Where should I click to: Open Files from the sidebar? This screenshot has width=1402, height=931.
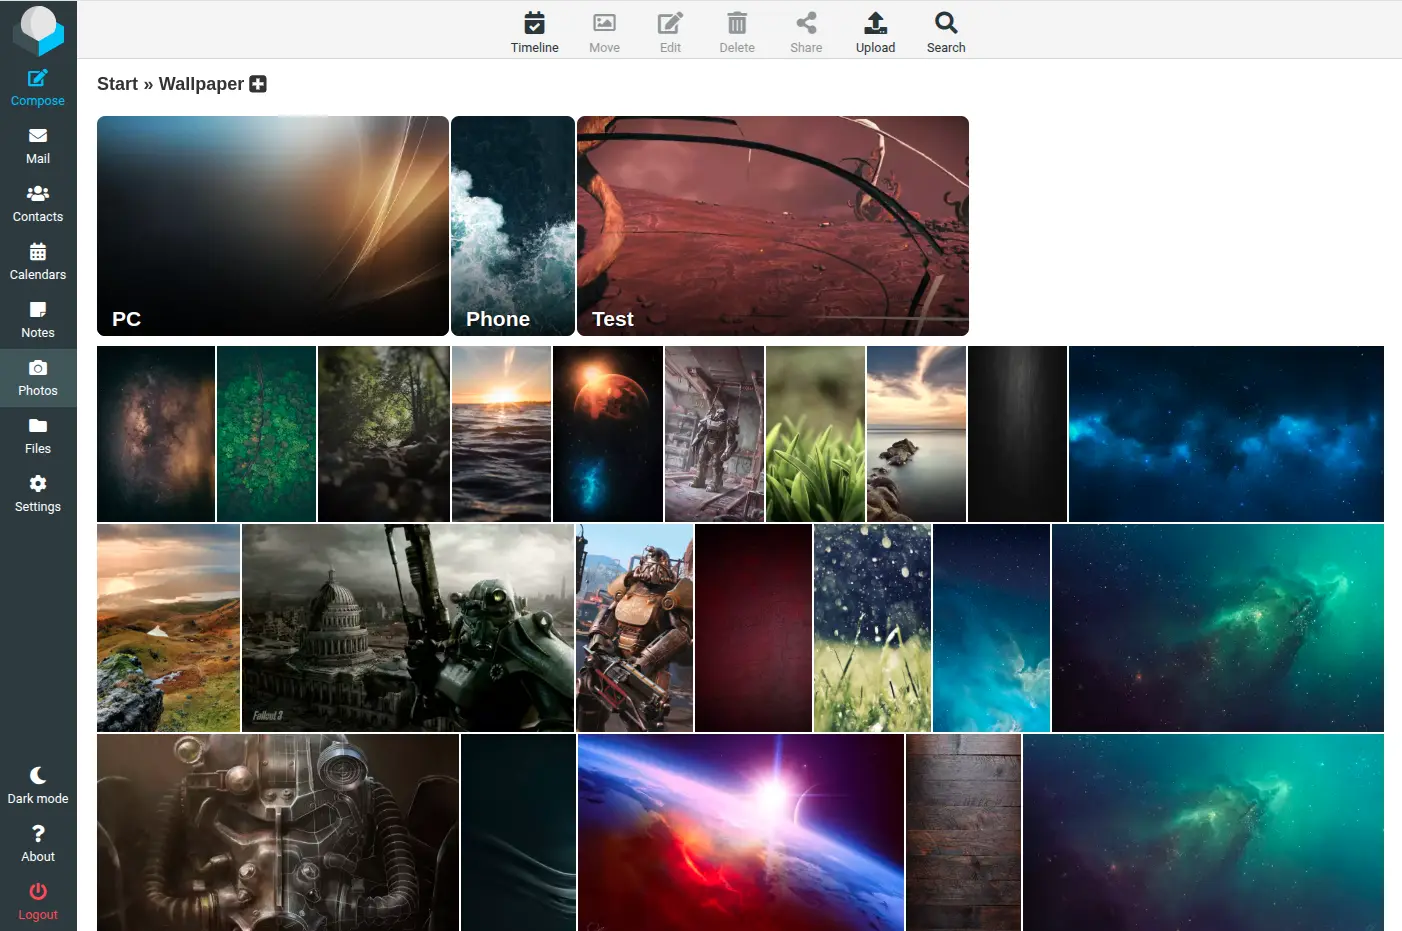coord(38,436)
